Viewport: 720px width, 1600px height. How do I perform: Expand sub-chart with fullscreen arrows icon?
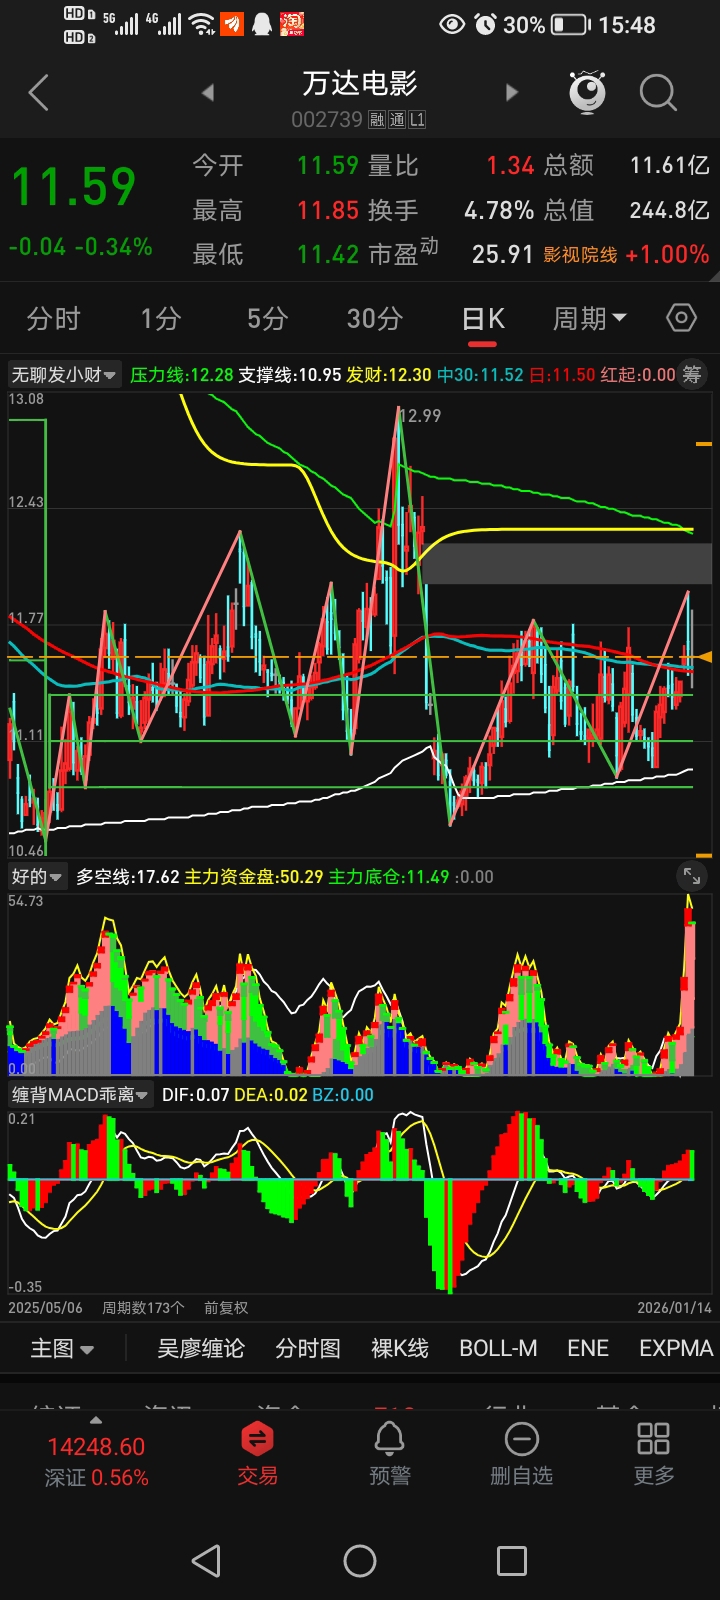[x=692, y=876]
